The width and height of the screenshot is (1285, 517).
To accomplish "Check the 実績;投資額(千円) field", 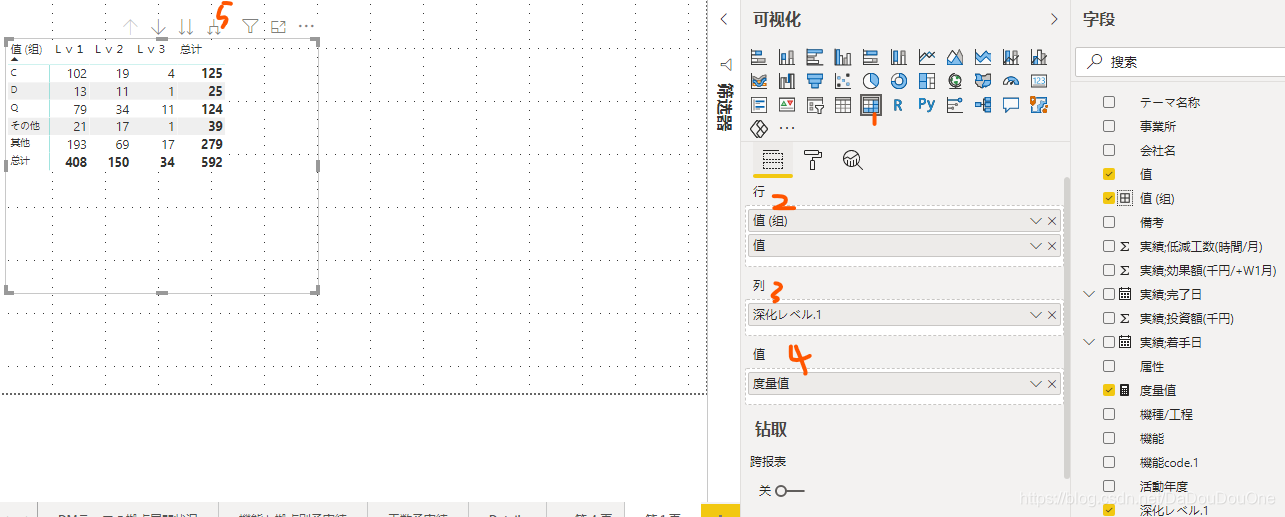I will click(1109, 318).
